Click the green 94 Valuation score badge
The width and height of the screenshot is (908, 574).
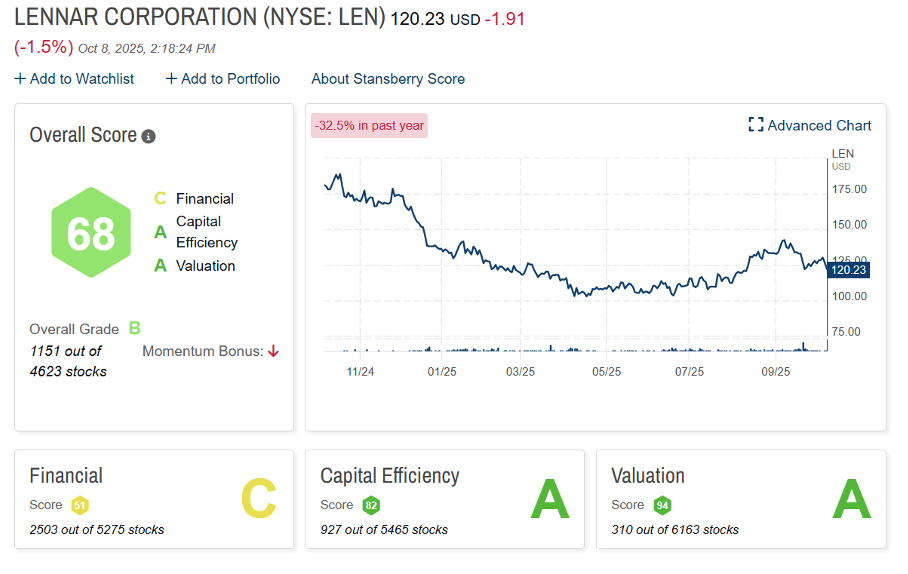(x=662, y=505)
